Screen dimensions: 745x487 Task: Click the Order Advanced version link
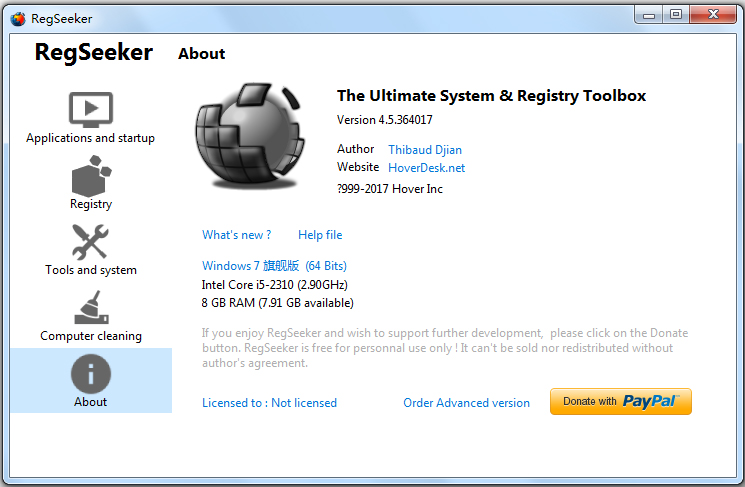(466, 403)
